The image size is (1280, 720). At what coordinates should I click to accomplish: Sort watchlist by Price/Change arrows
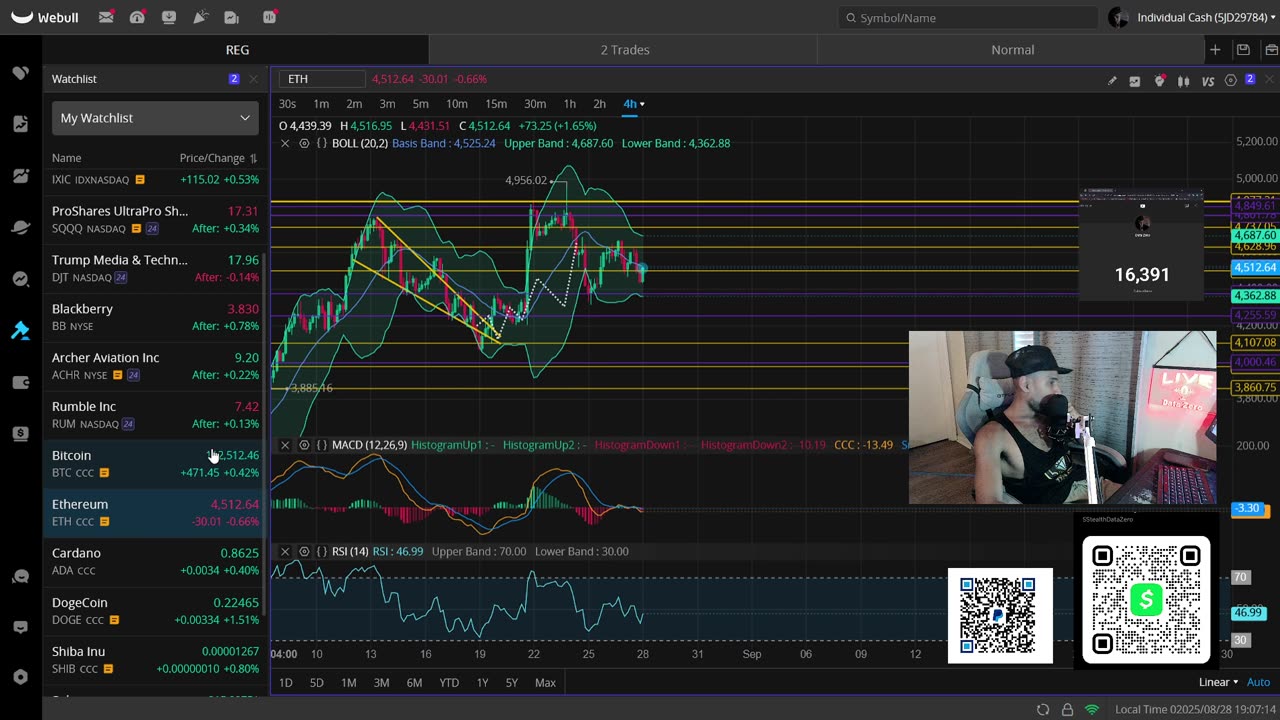pos(253,158)
